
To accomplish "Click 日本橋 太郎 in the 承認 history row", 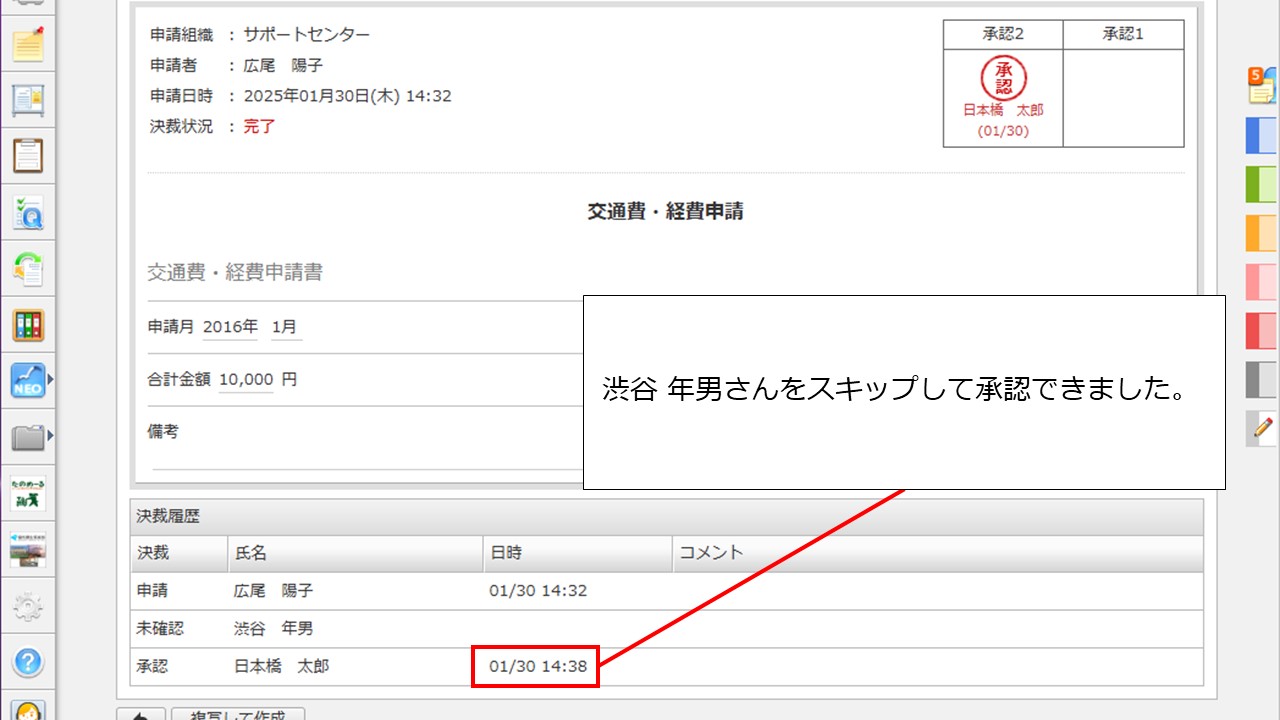I will pyautogui.click(x=281, y=666).
